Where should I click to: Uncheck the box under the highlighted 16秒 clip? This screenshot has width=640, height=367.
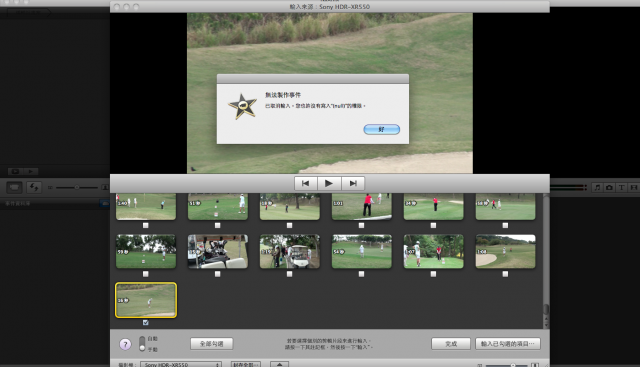146,323
